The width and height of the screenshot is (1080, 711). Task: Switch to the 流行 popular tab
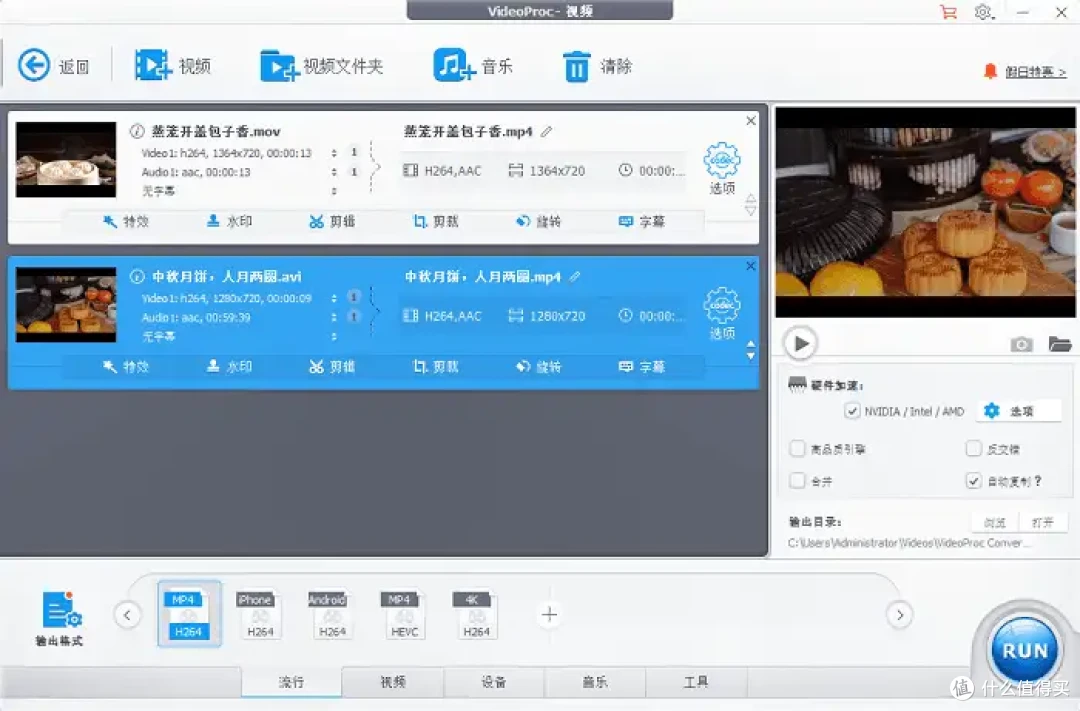pyautogui.click(x=291, y=682)
